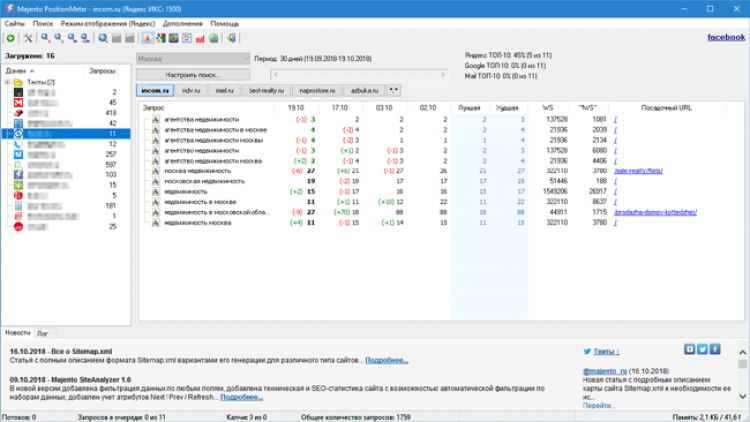Click the green add project toolbar icon
Image resolution: width=750 pixels, height=422 pixels.
(x=9, y=38)
